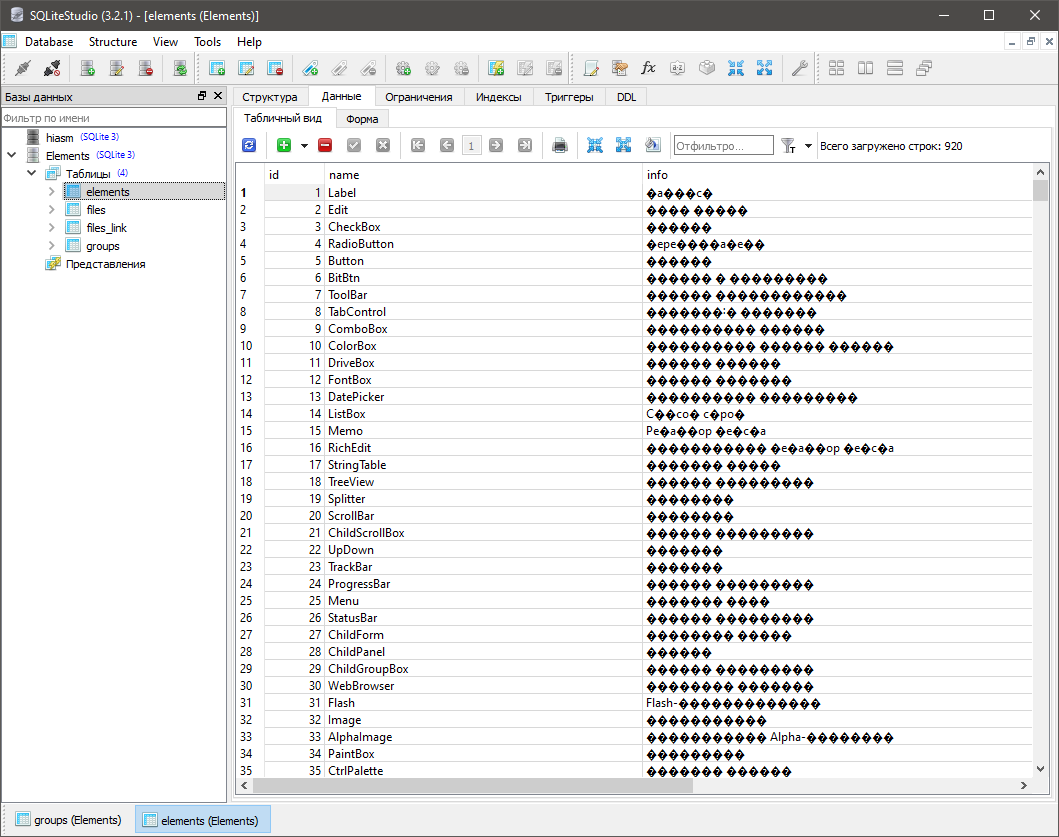This screenshot has height=837, width=1059.
Task: Switch to groups (Elements) window in taskbar
Action: (x=68, y=820)
